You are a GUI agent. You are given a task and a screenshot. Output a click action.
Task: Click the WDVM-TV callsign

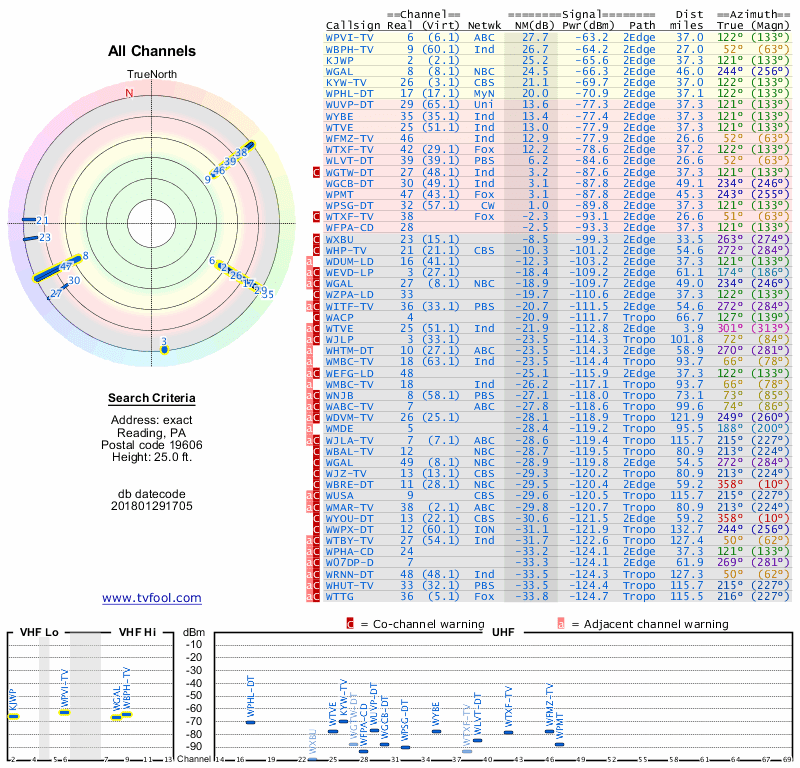(349, 417)
